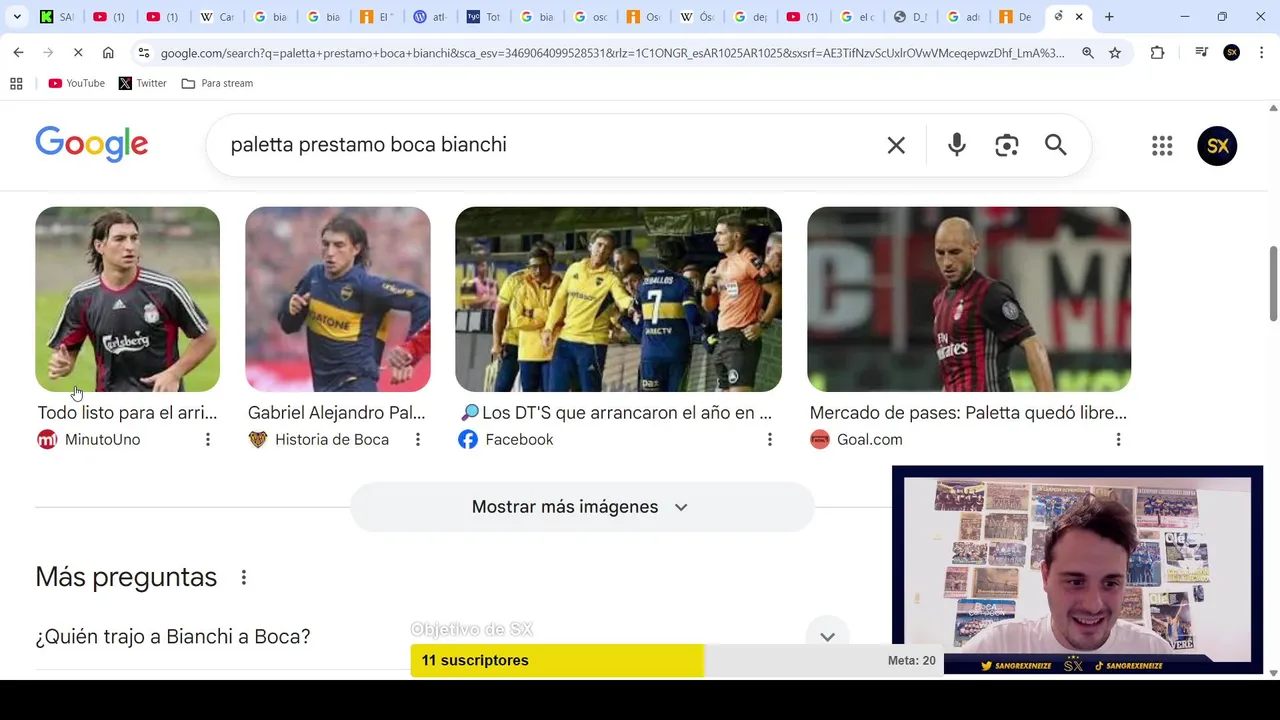Open the Chrome three-dot menu
1280x720 pixels.
(x=1261, y=53)
